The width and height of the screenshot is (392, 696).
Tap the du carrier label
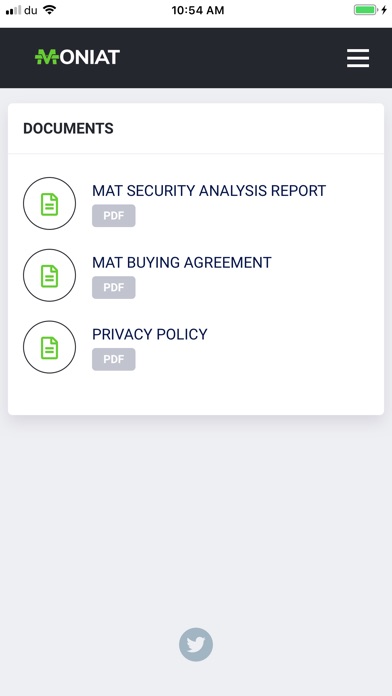[31, 10]
